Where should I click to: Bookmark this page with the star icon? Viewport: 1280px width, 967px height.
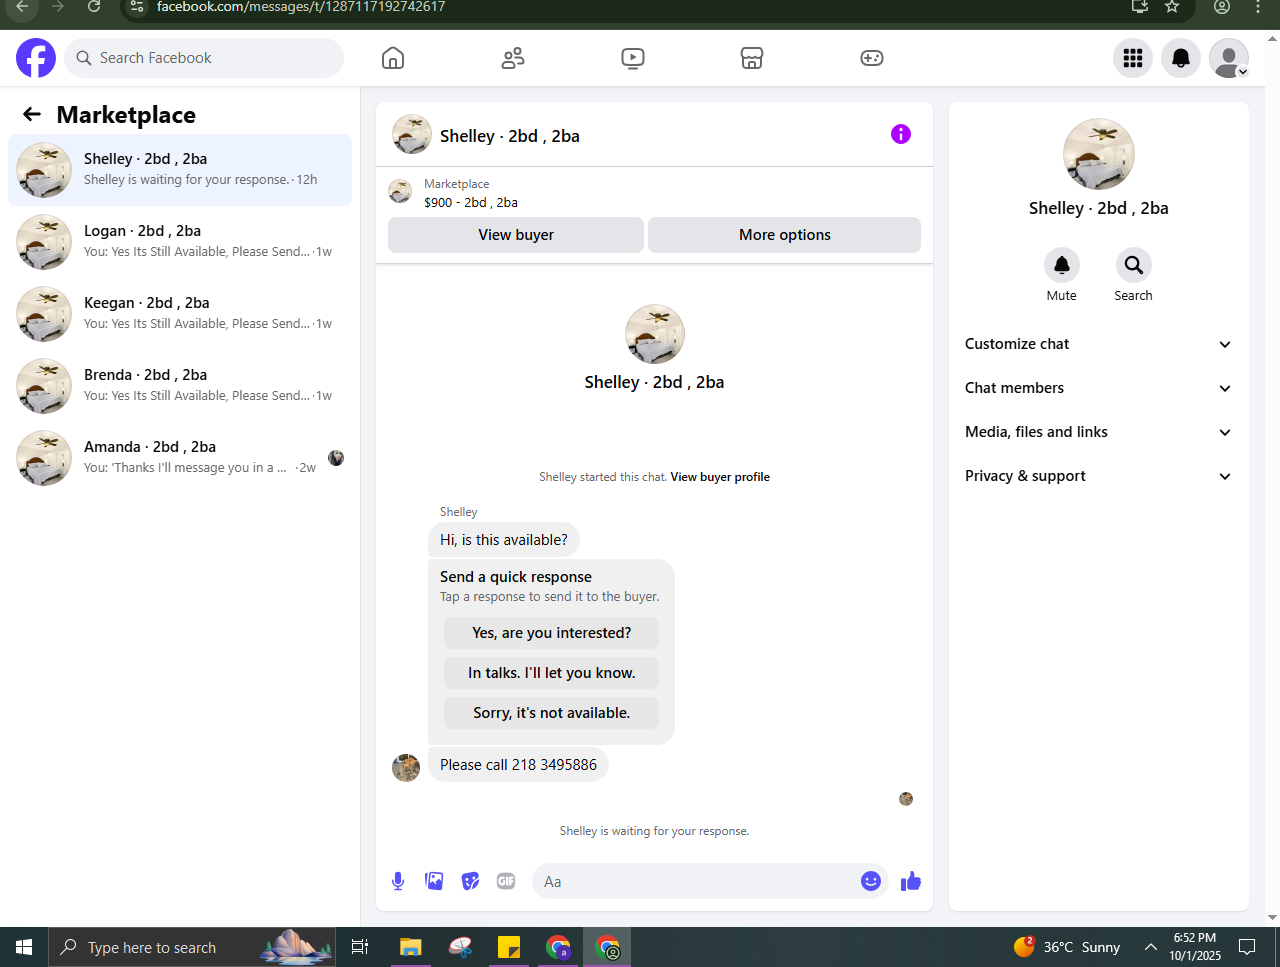(x=1172, y=6)
